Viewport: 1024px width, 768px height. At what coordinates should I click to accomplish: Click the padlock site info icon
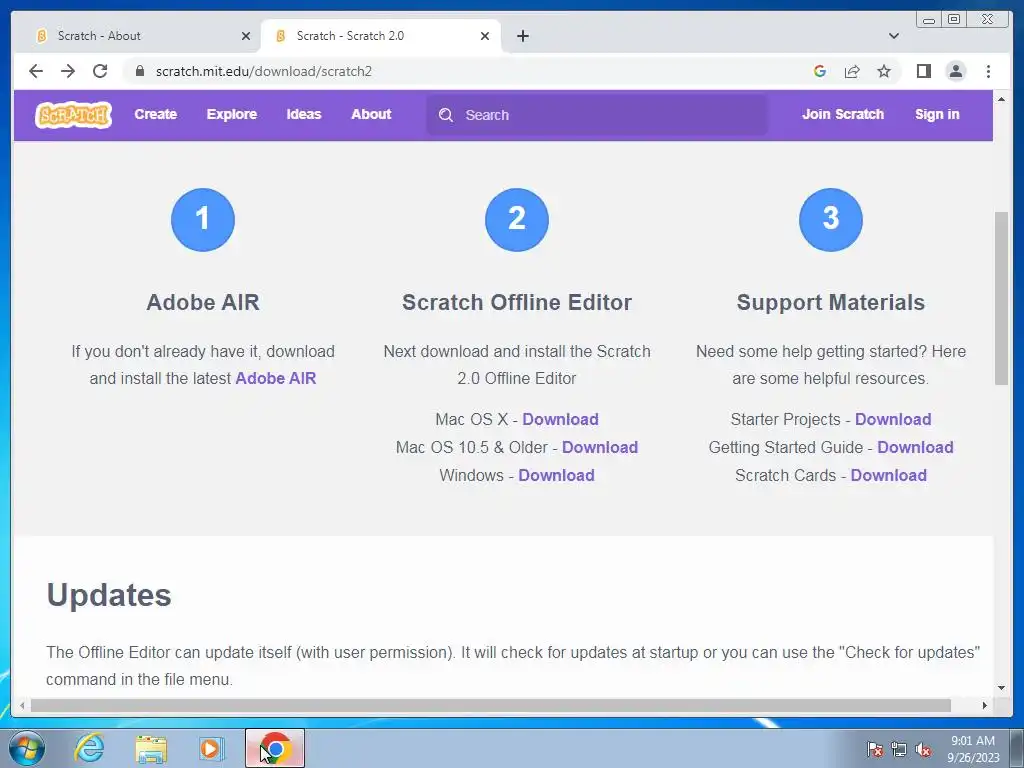pos(139,71)
